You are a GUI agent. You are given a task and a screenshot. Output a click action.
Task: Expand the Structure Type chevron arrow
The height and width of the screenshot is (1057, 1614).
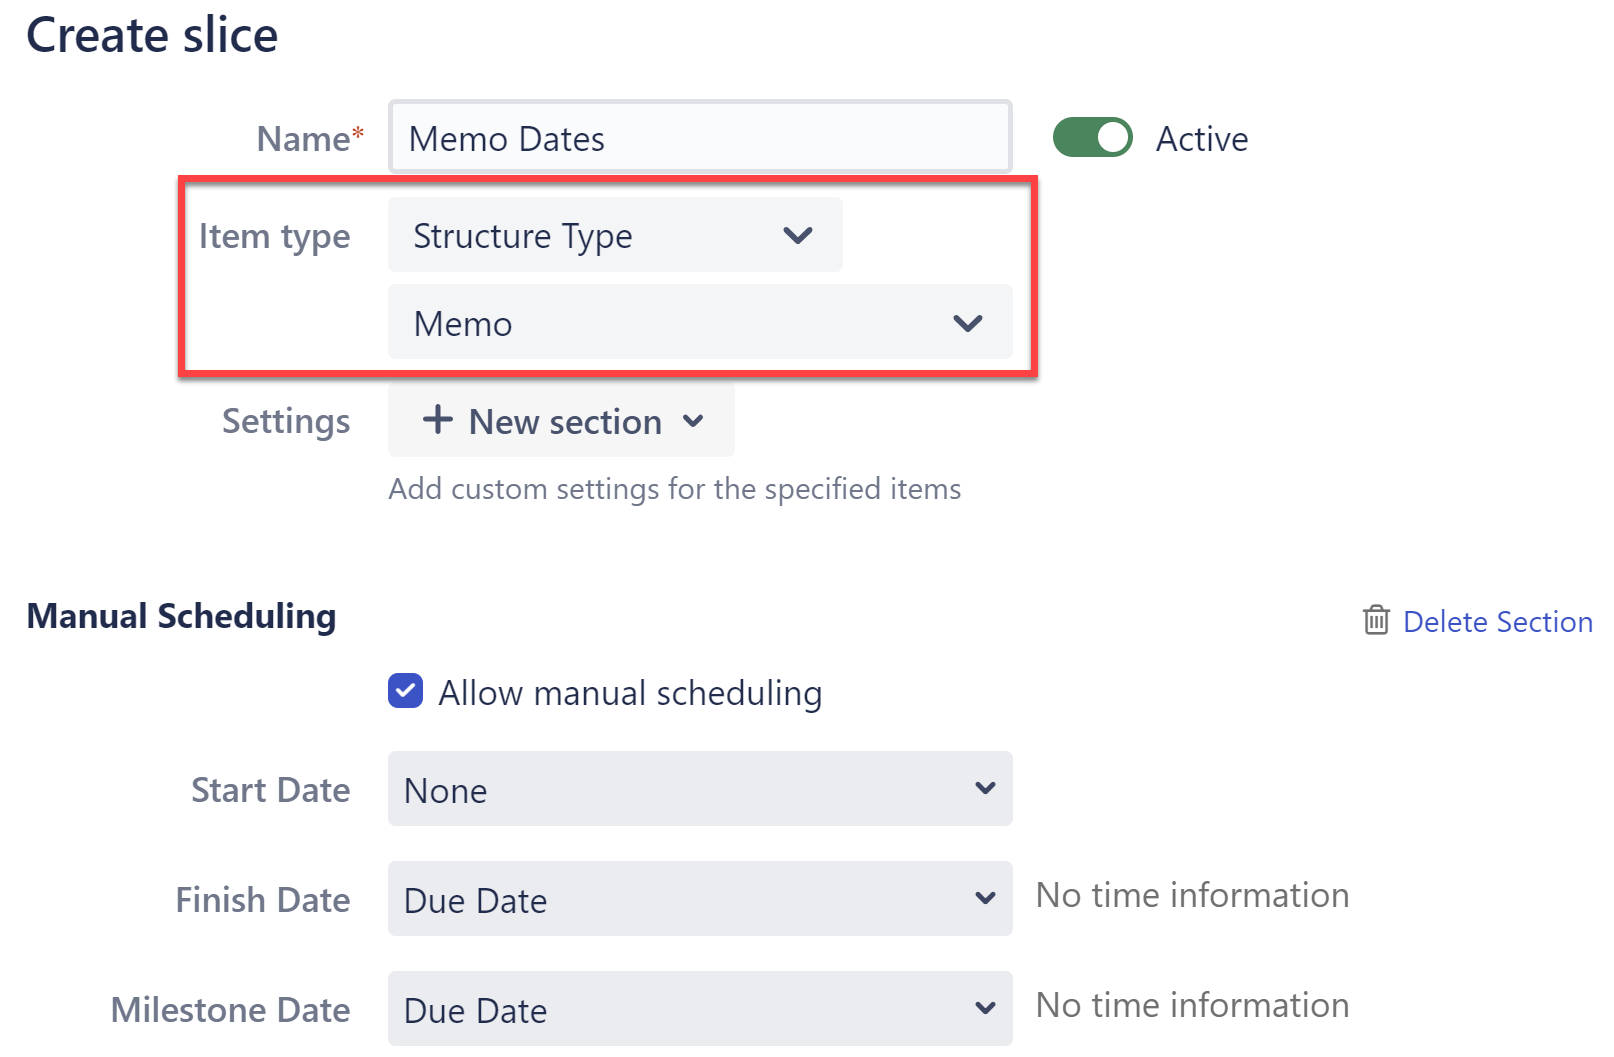797,235
